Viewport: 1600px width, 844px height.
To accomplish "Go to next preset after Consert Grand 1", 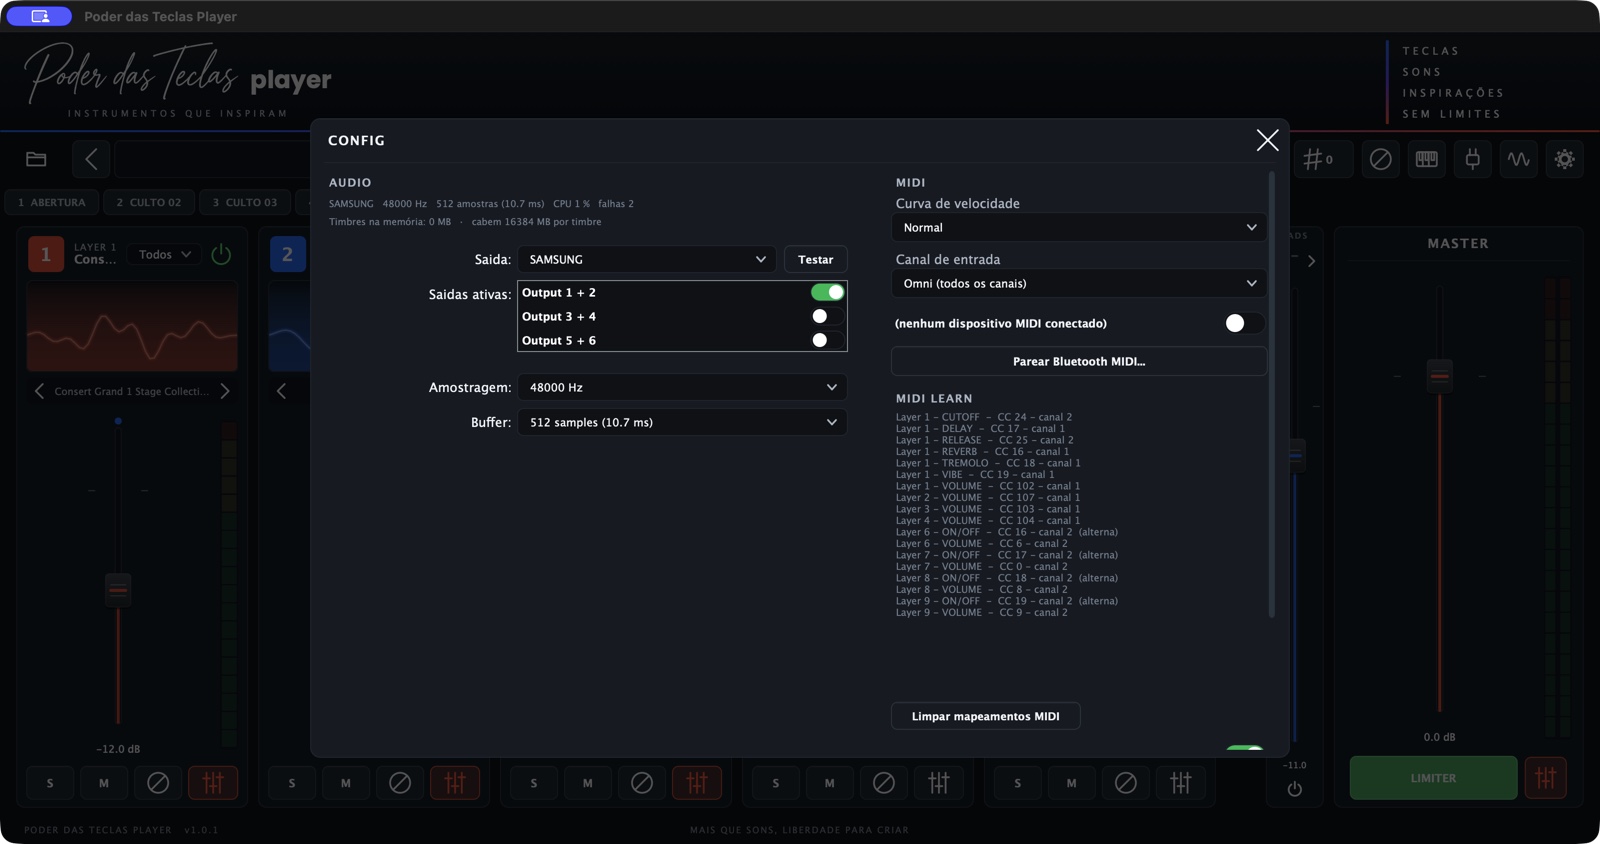I will [x=225, y=391].
